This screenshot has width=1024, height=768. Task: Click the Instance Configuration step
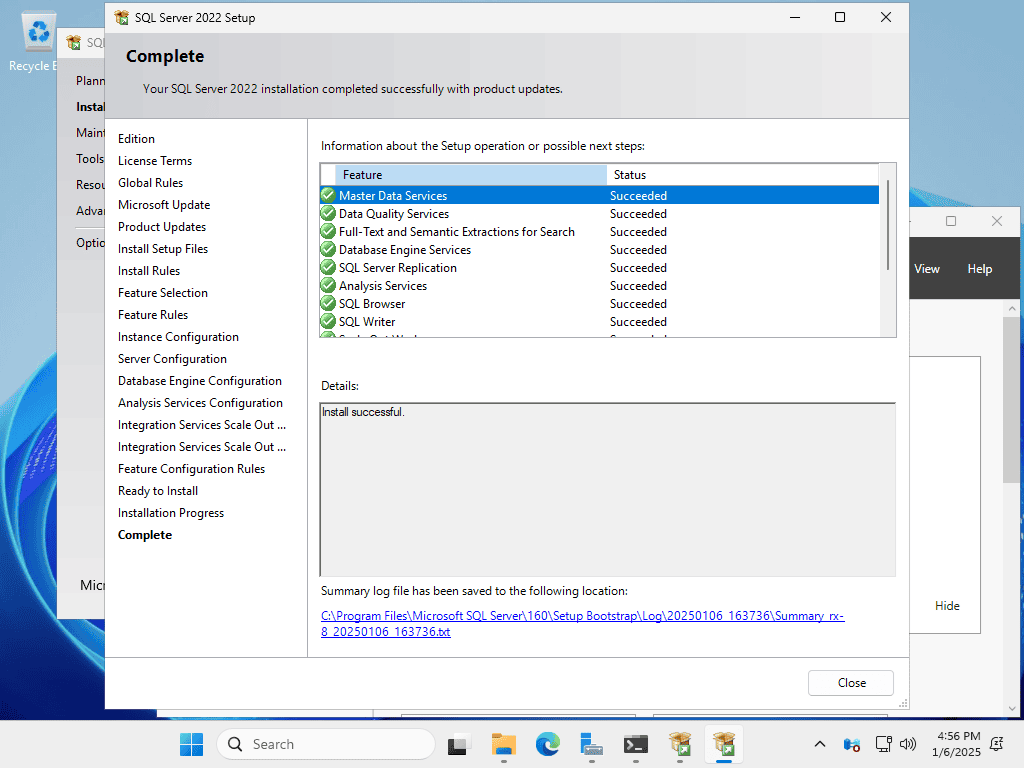click(x=178, y=337)
